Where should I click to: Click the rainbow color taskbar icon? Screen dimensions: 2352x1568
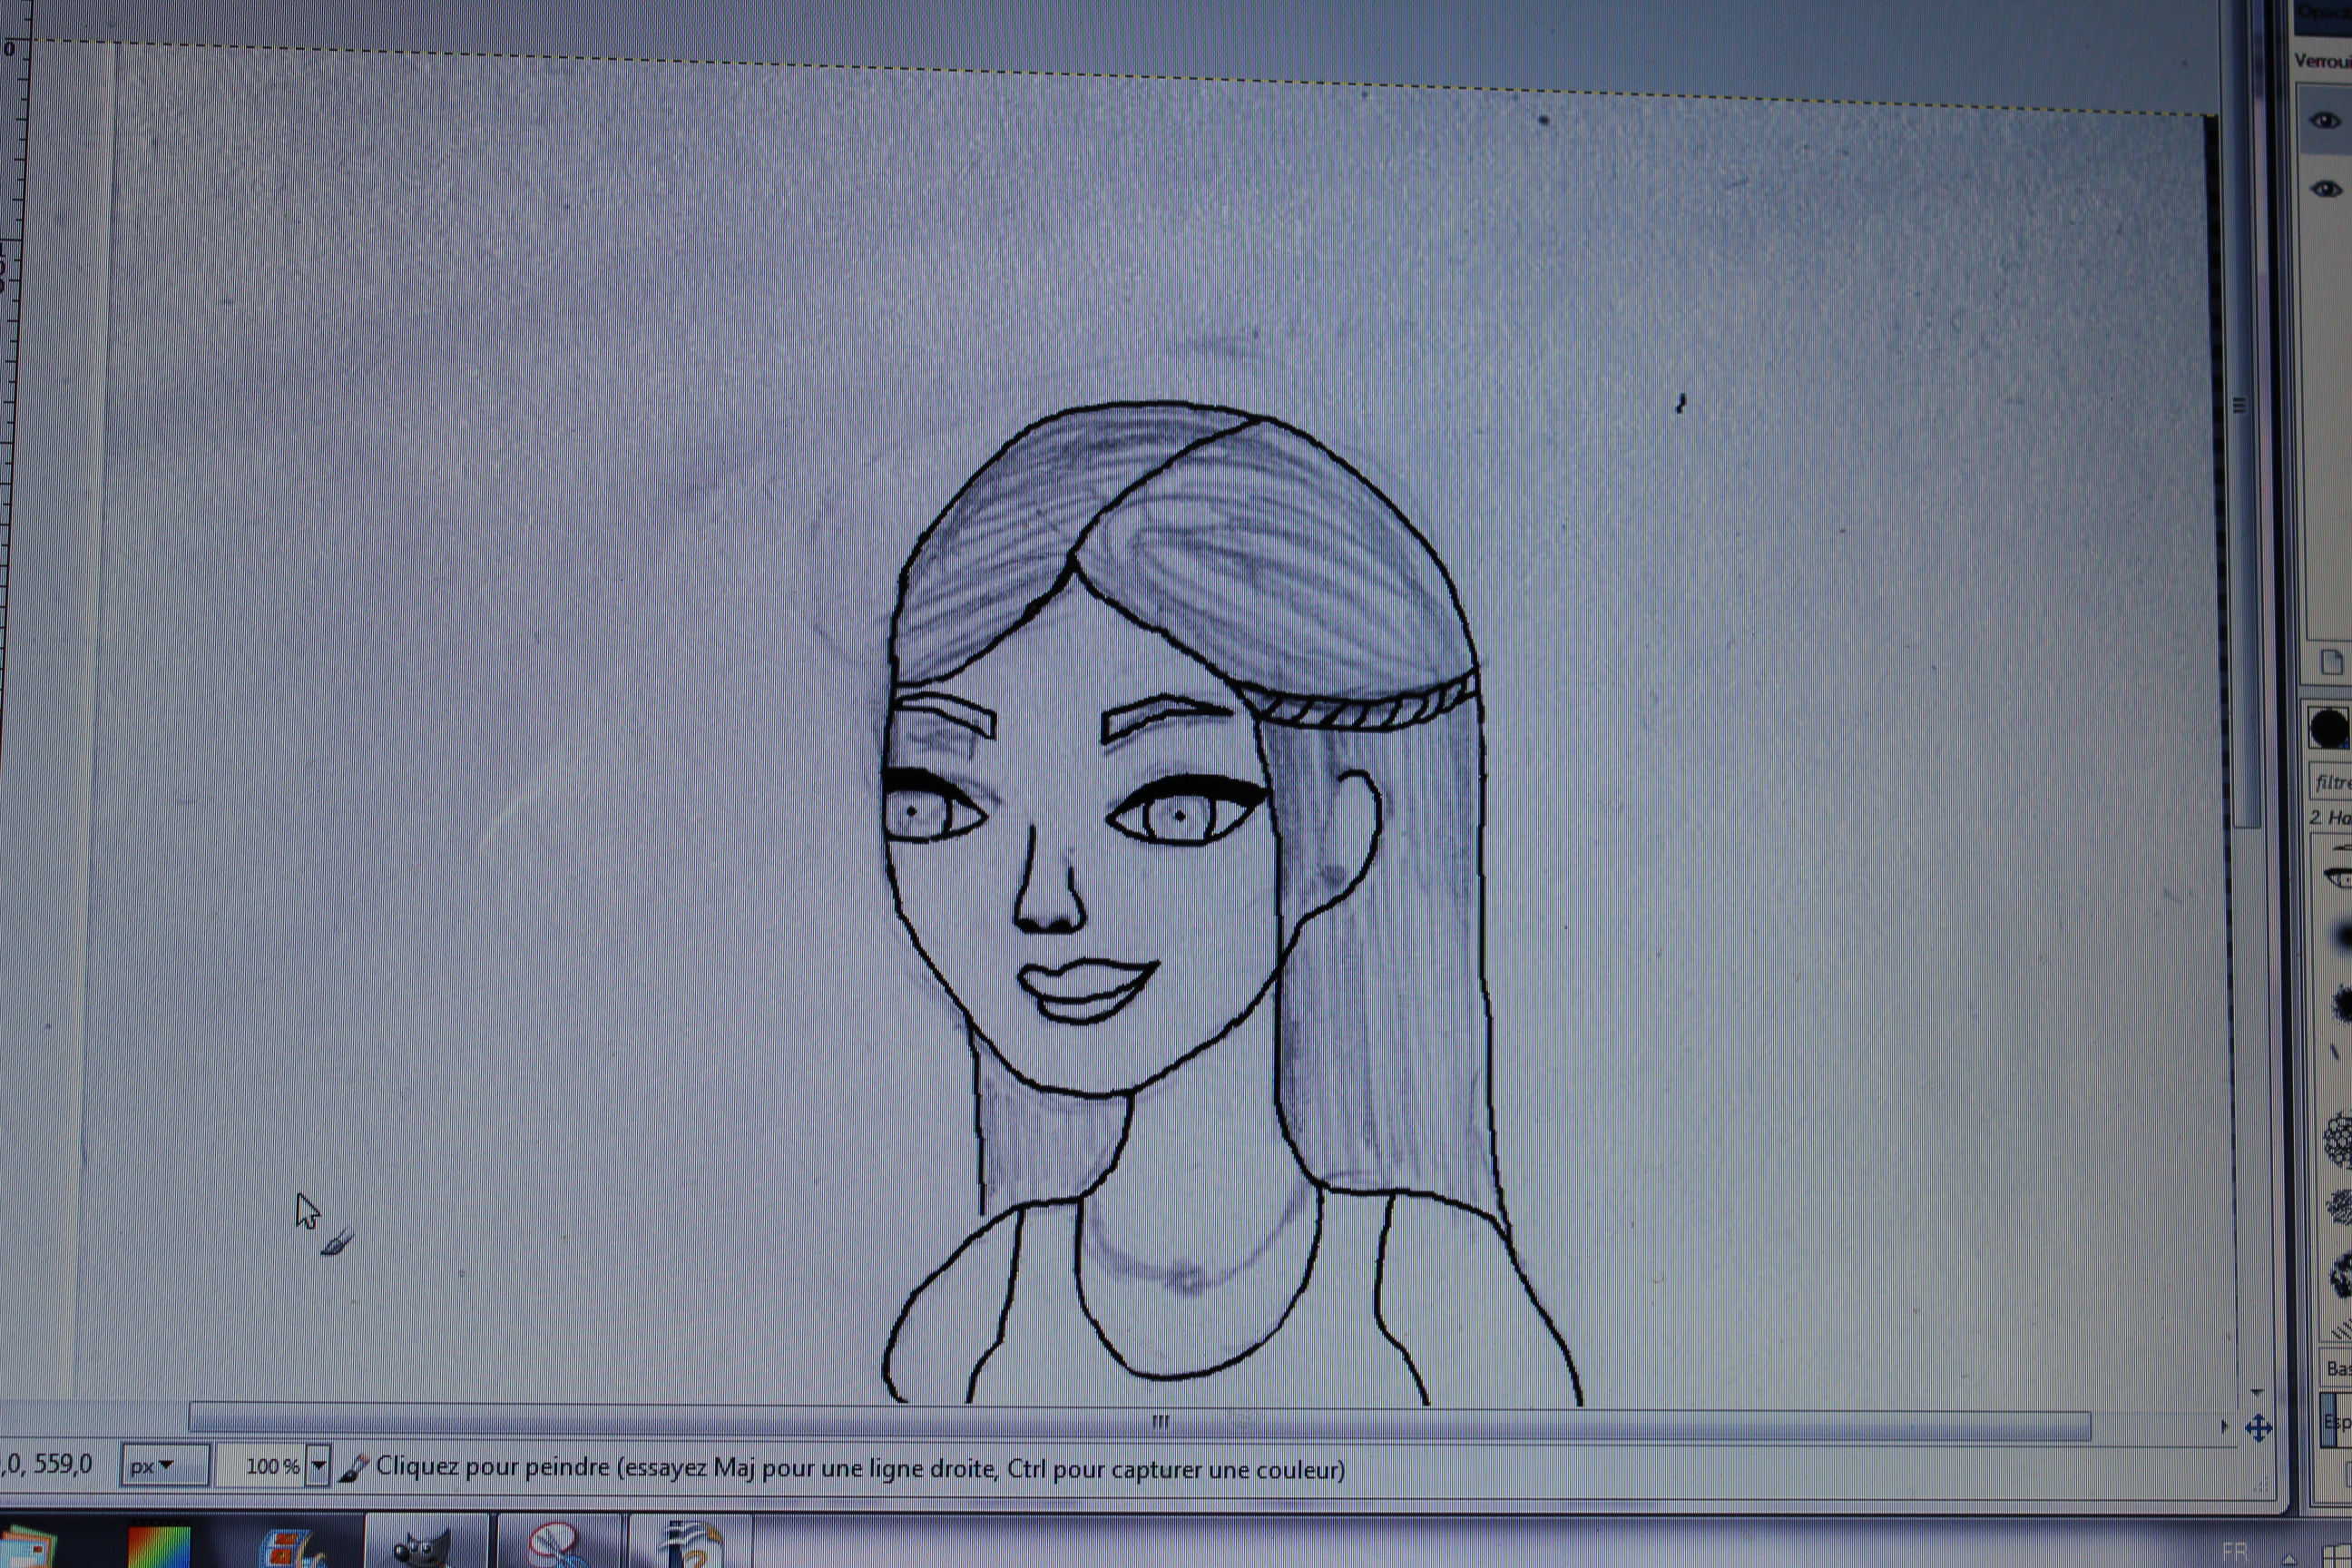pyautogui.click(x=158, y=1546)
